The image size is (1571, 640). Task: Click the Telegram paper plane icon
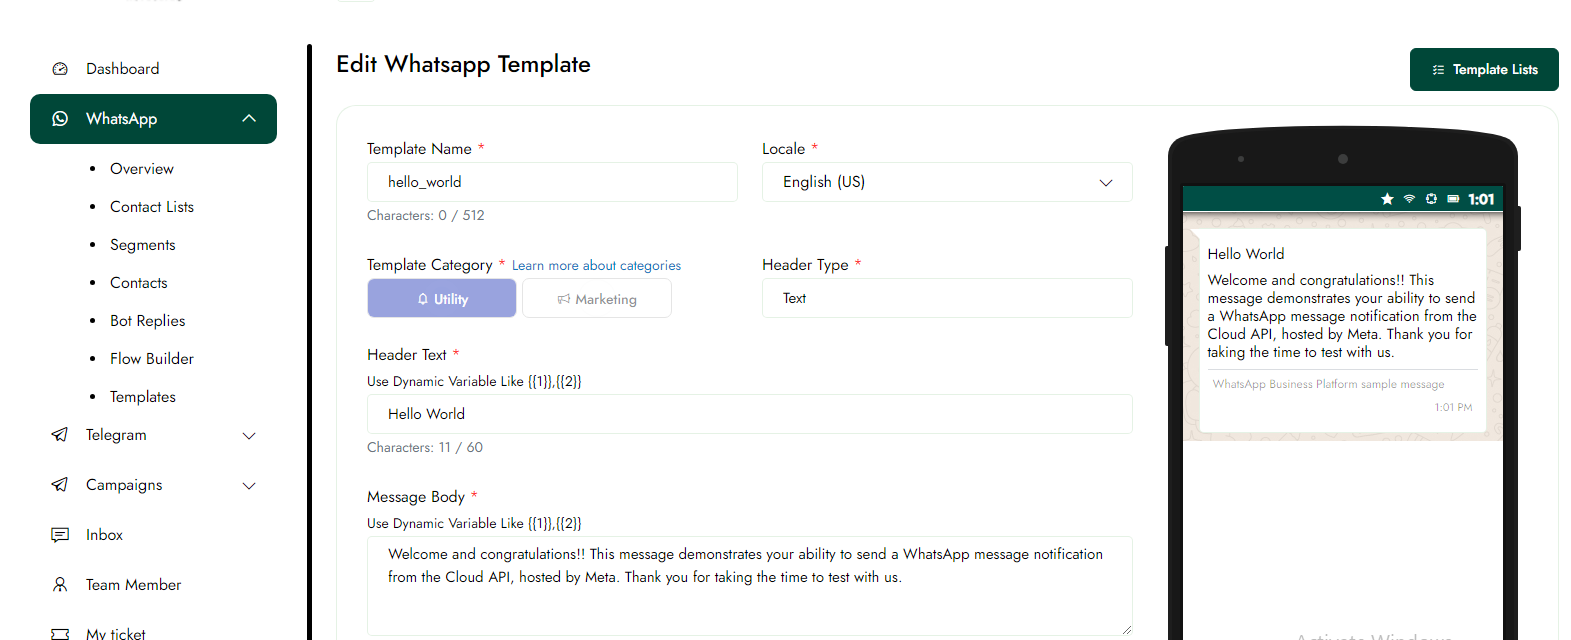(60, 435)
